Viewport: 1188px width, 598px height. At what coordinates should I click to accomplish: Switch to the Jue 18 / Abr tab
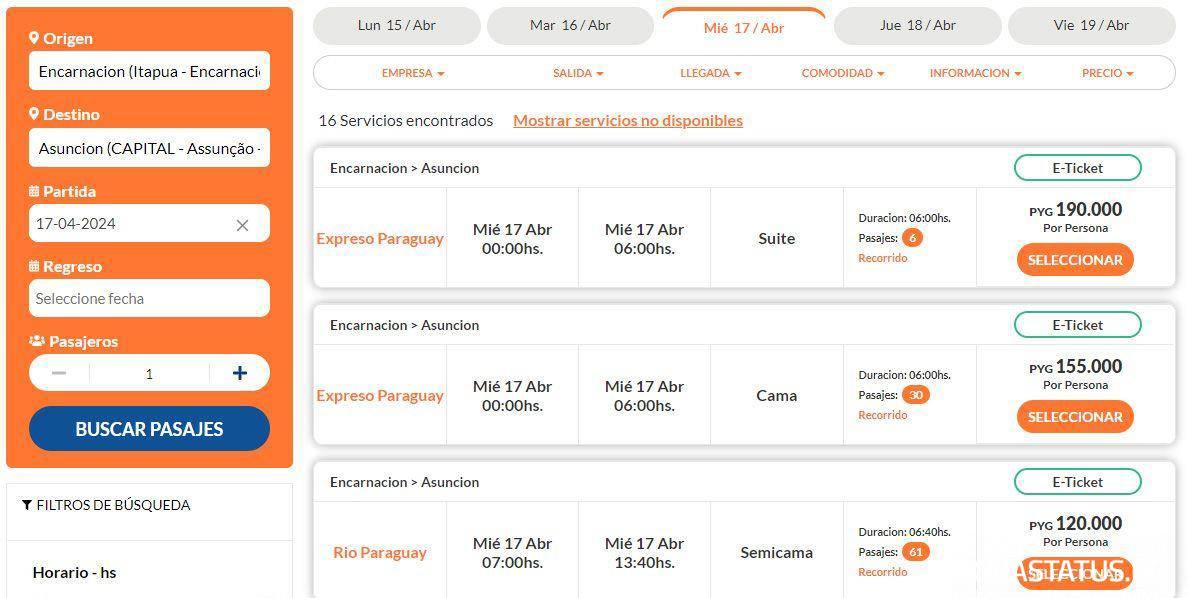click(x=918, y=26)
